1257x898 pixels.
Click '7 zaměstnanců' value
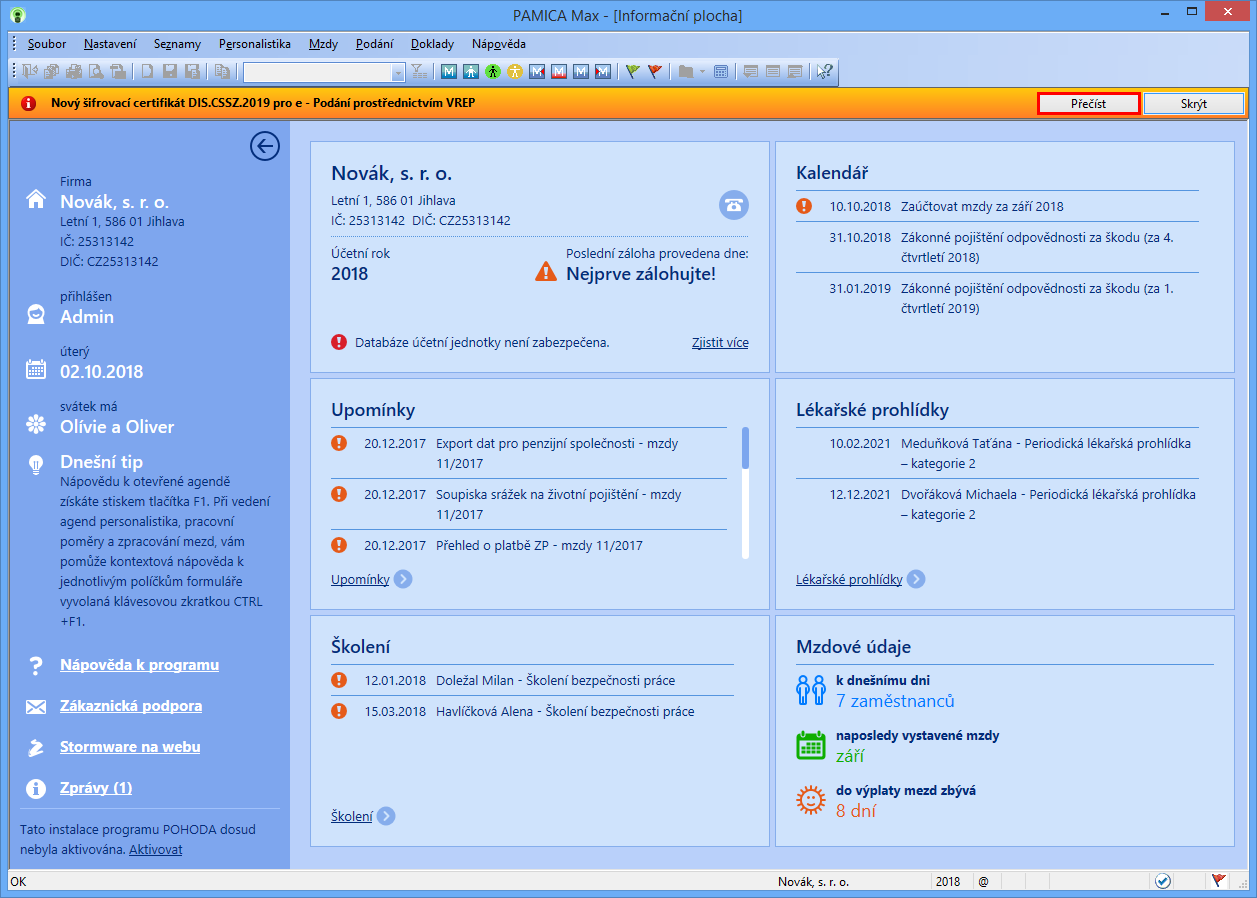pos(895,701)
